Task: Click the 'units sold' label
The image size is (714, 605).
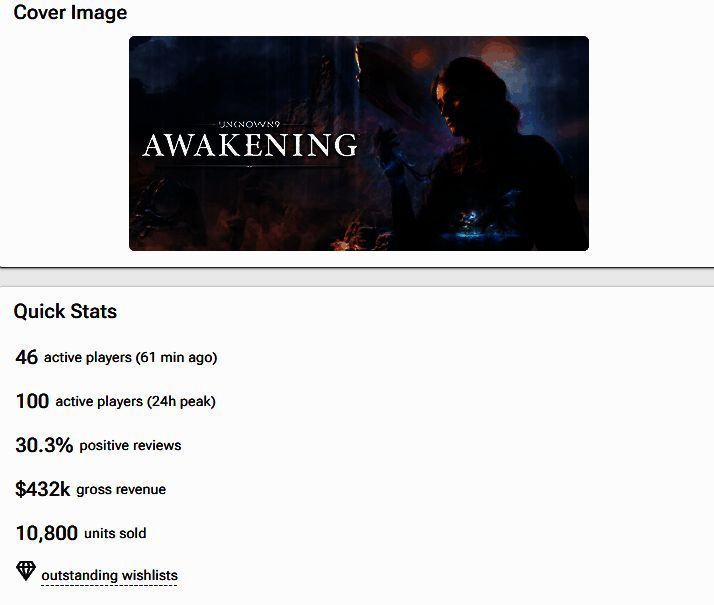Action: pos(115,534)
